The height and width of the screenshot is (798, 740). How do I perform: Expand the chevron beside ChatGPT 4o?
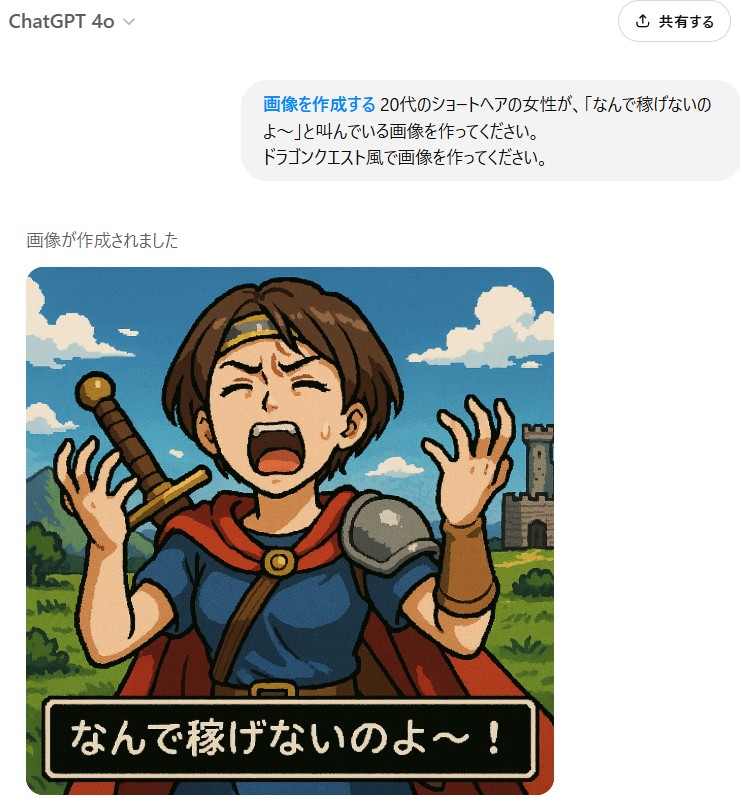[x=129, y=22]
